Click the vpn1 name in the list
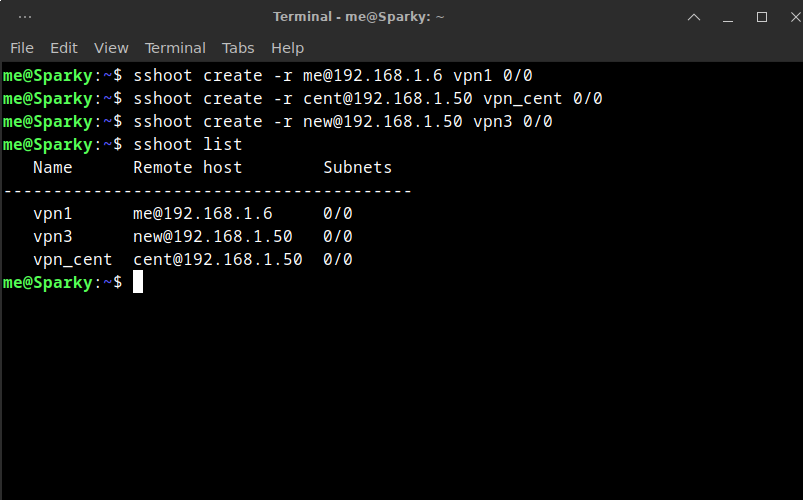The image size is (803, 500). 52,214
